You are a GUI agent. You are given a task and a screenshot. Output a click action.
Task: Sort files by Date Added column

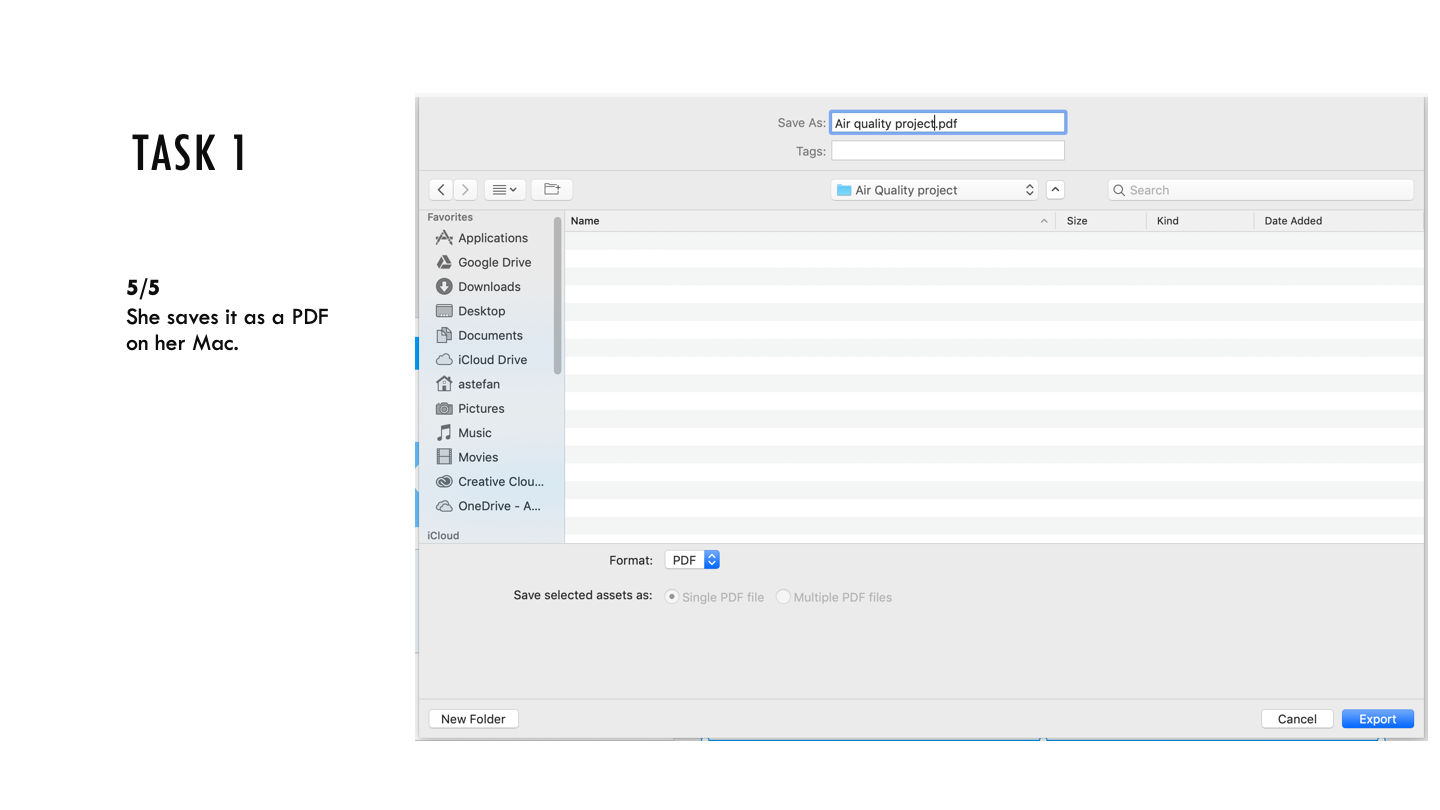click(x=1338, y=221)
